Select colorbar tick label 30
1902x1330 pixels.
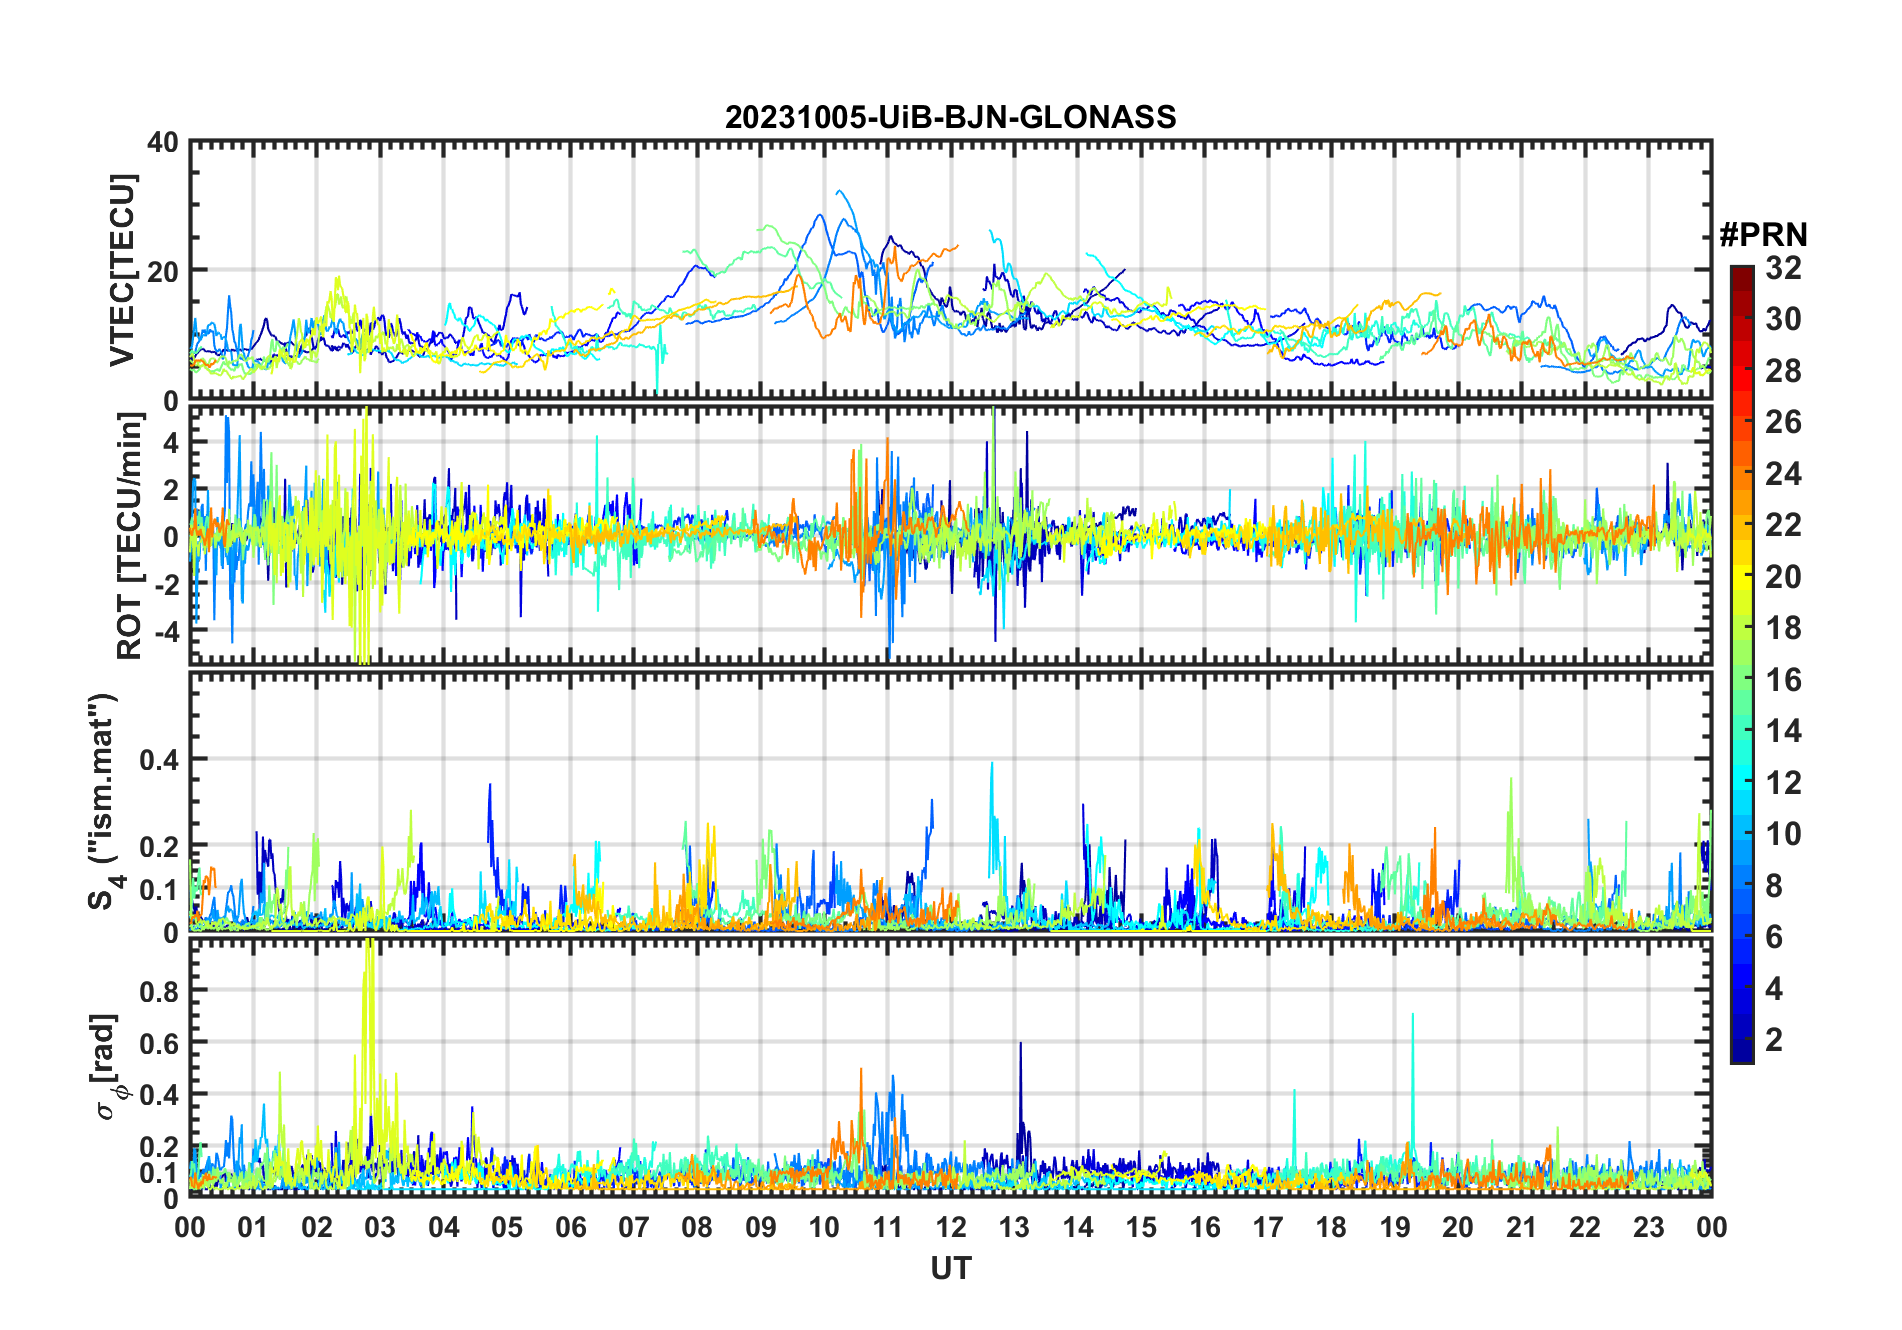click(x=1783, y=319)
